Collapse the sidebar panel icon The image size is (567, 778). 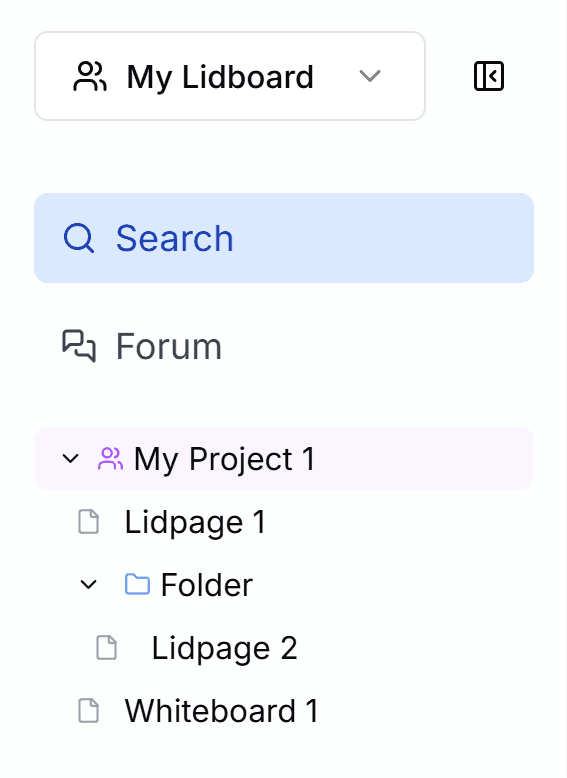pyautogui.click(x=489, y=76)
